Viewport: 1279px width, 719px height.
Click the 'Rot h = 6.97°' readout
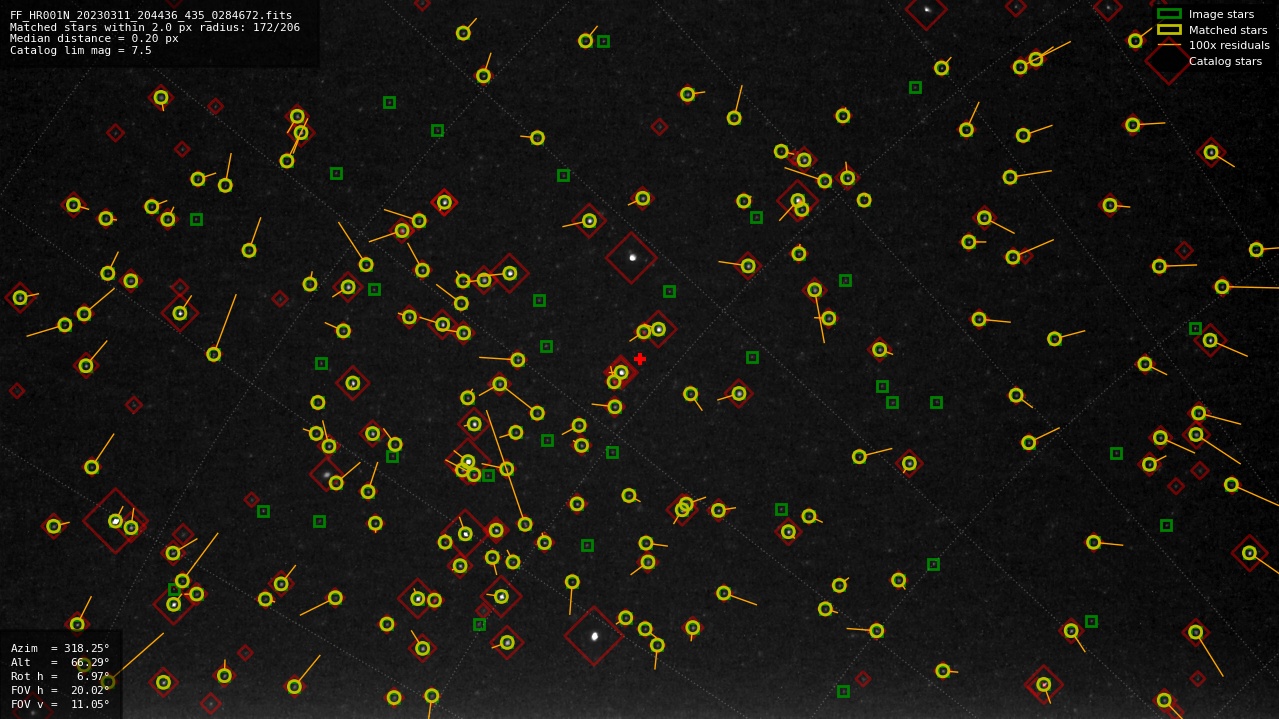60,676
